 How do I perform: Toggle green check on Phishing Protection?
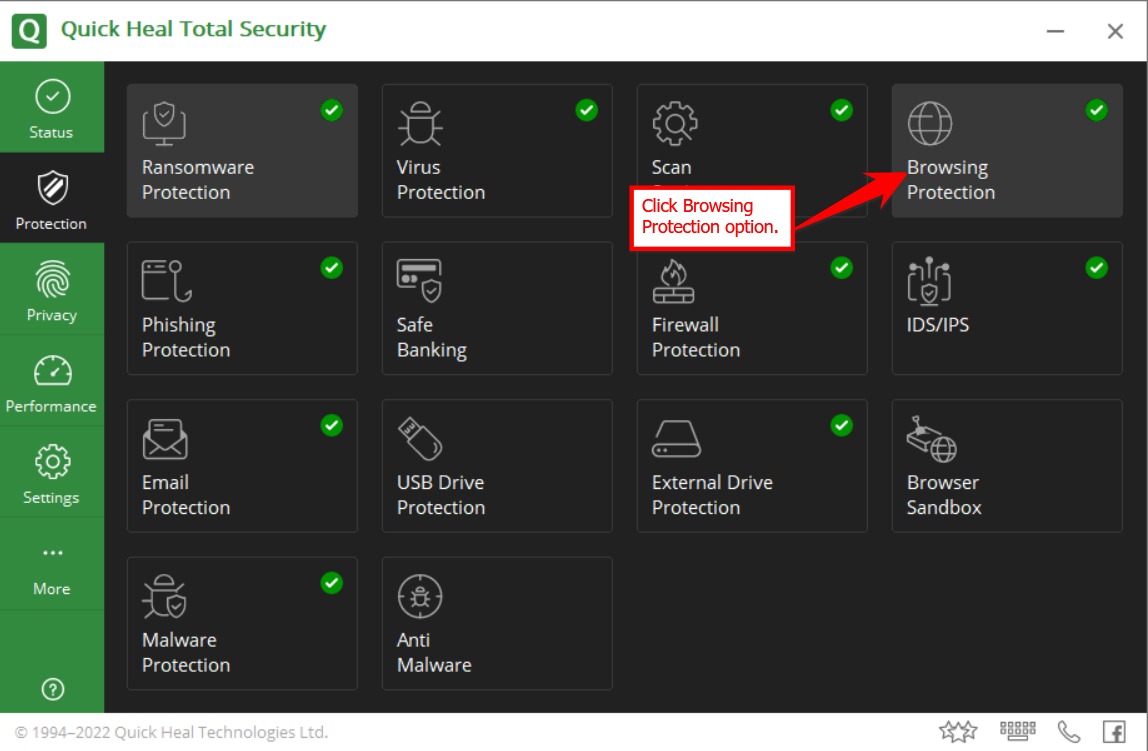click(331, 268)
